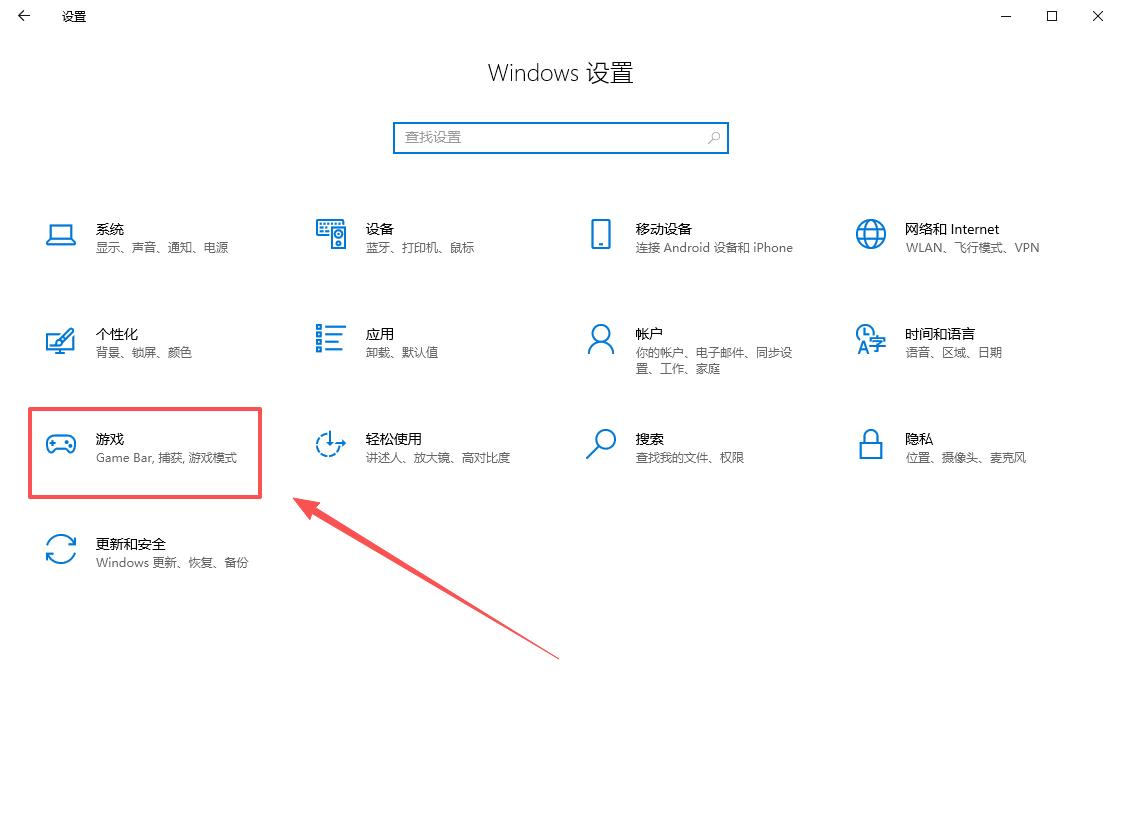Viewport: 1121px width, 839px height.
Task: Click the magnifier icon in search box
Action: click(x=713, y=138)
